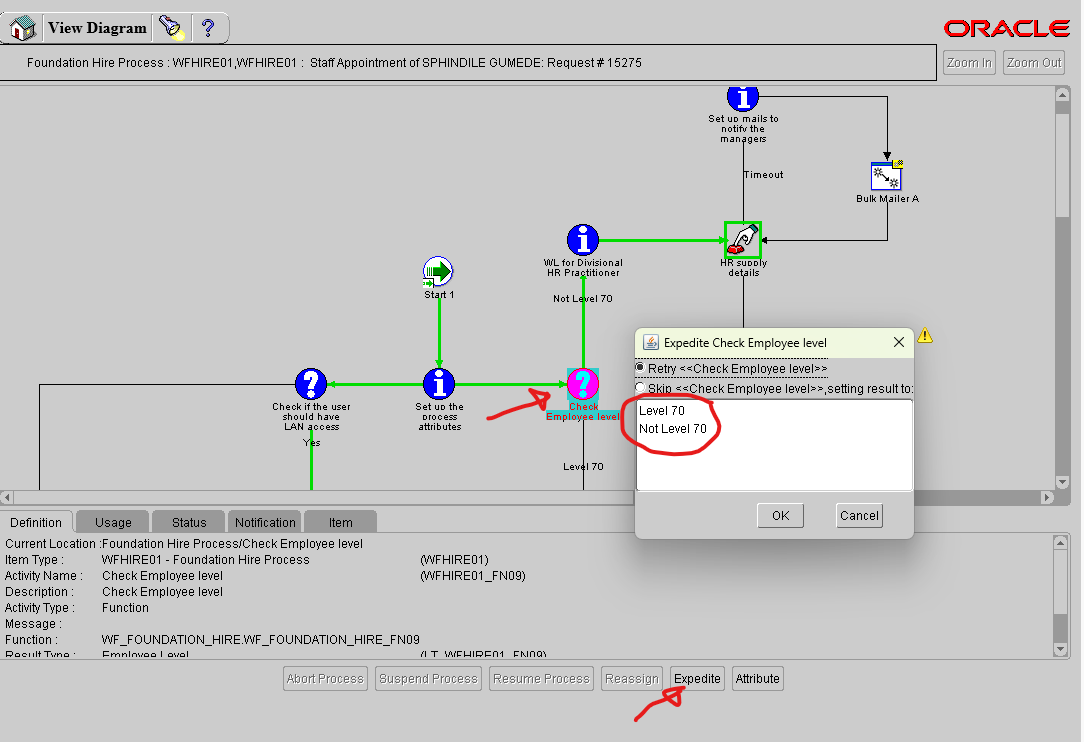
Task: Switch to the Notification tab
Action: click(265, 522)
